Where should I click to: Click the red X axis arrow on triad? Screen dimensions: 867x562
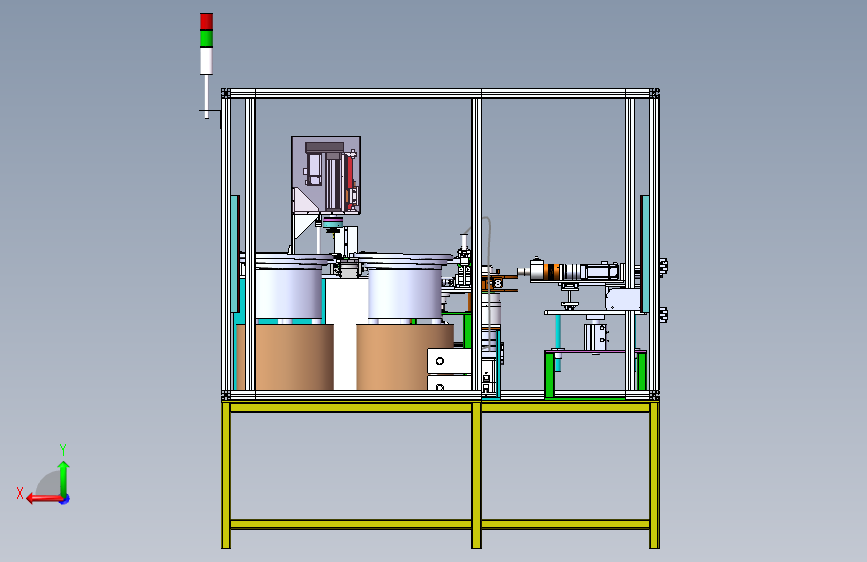(x=44, y=499)
